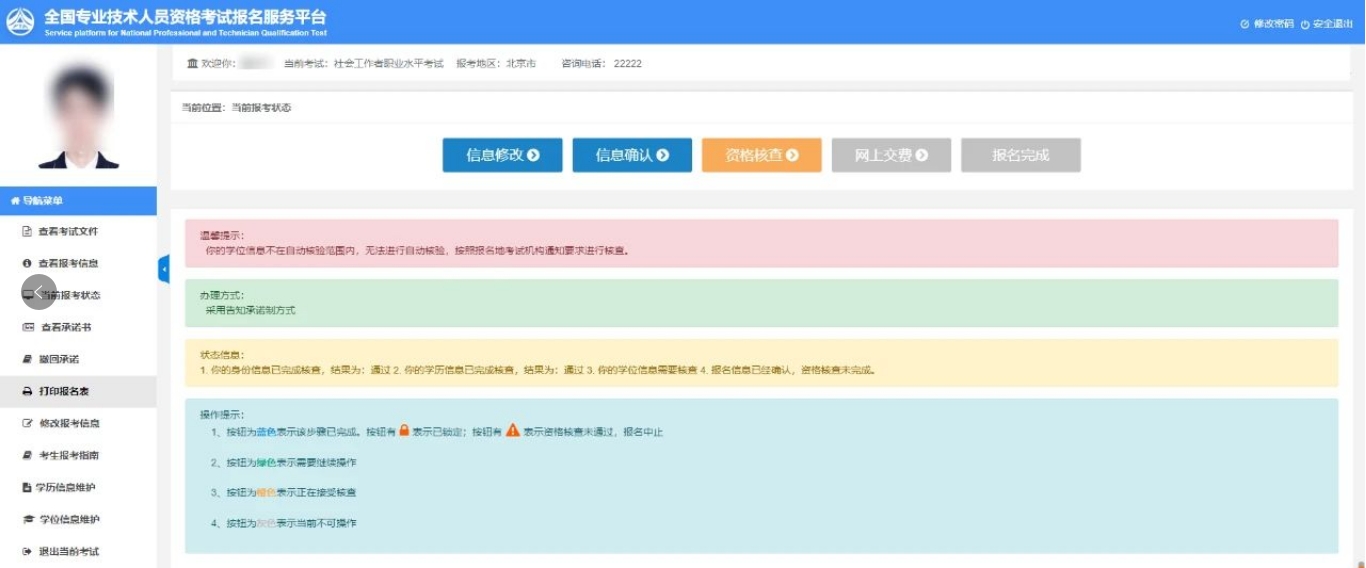Collapse the sidebar with the blue arrow tab
Viewport: 1366px width, 568px height.
[164, 269]
